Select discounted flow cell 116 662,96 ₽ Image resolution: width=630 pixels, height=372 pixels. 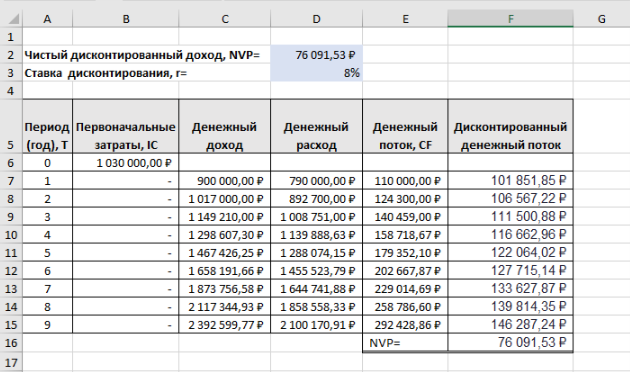tap(510, 235)
